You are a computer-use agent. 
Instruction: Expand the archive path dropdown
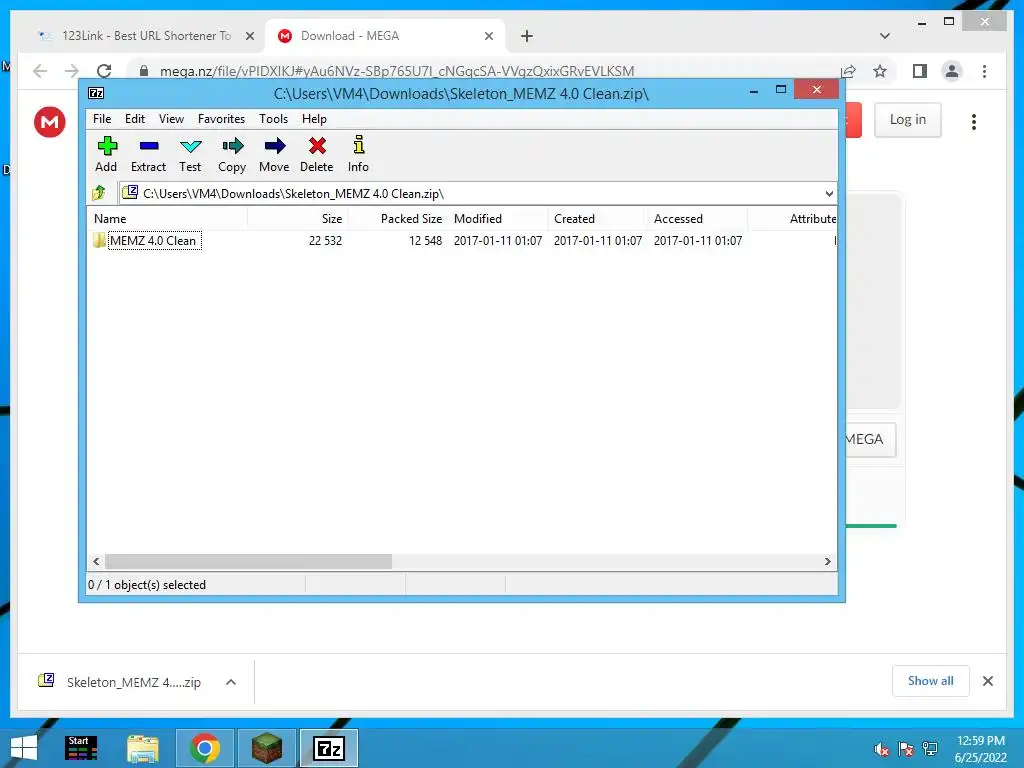[x=829, y=193]
